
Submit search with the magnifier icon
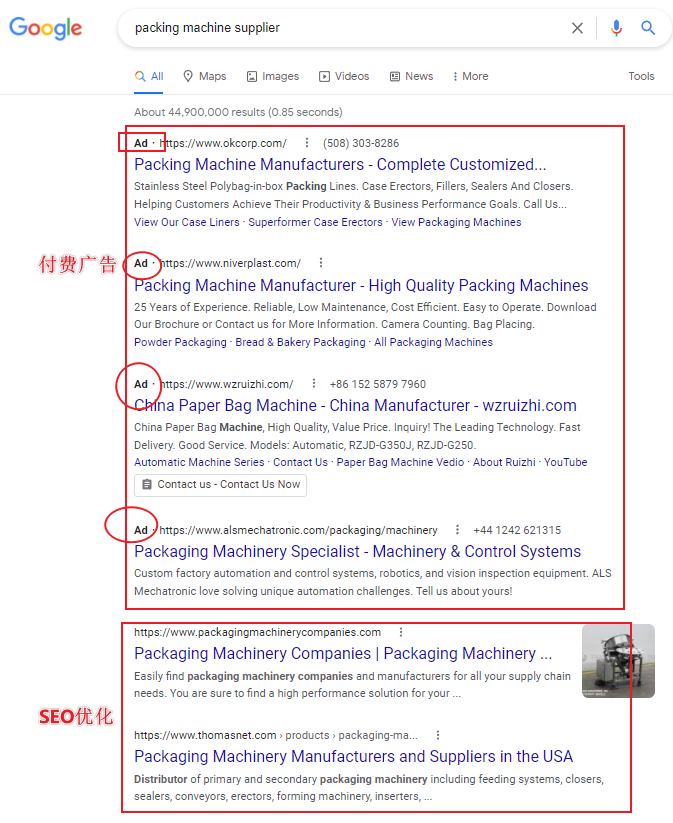(x=648, y=28)
